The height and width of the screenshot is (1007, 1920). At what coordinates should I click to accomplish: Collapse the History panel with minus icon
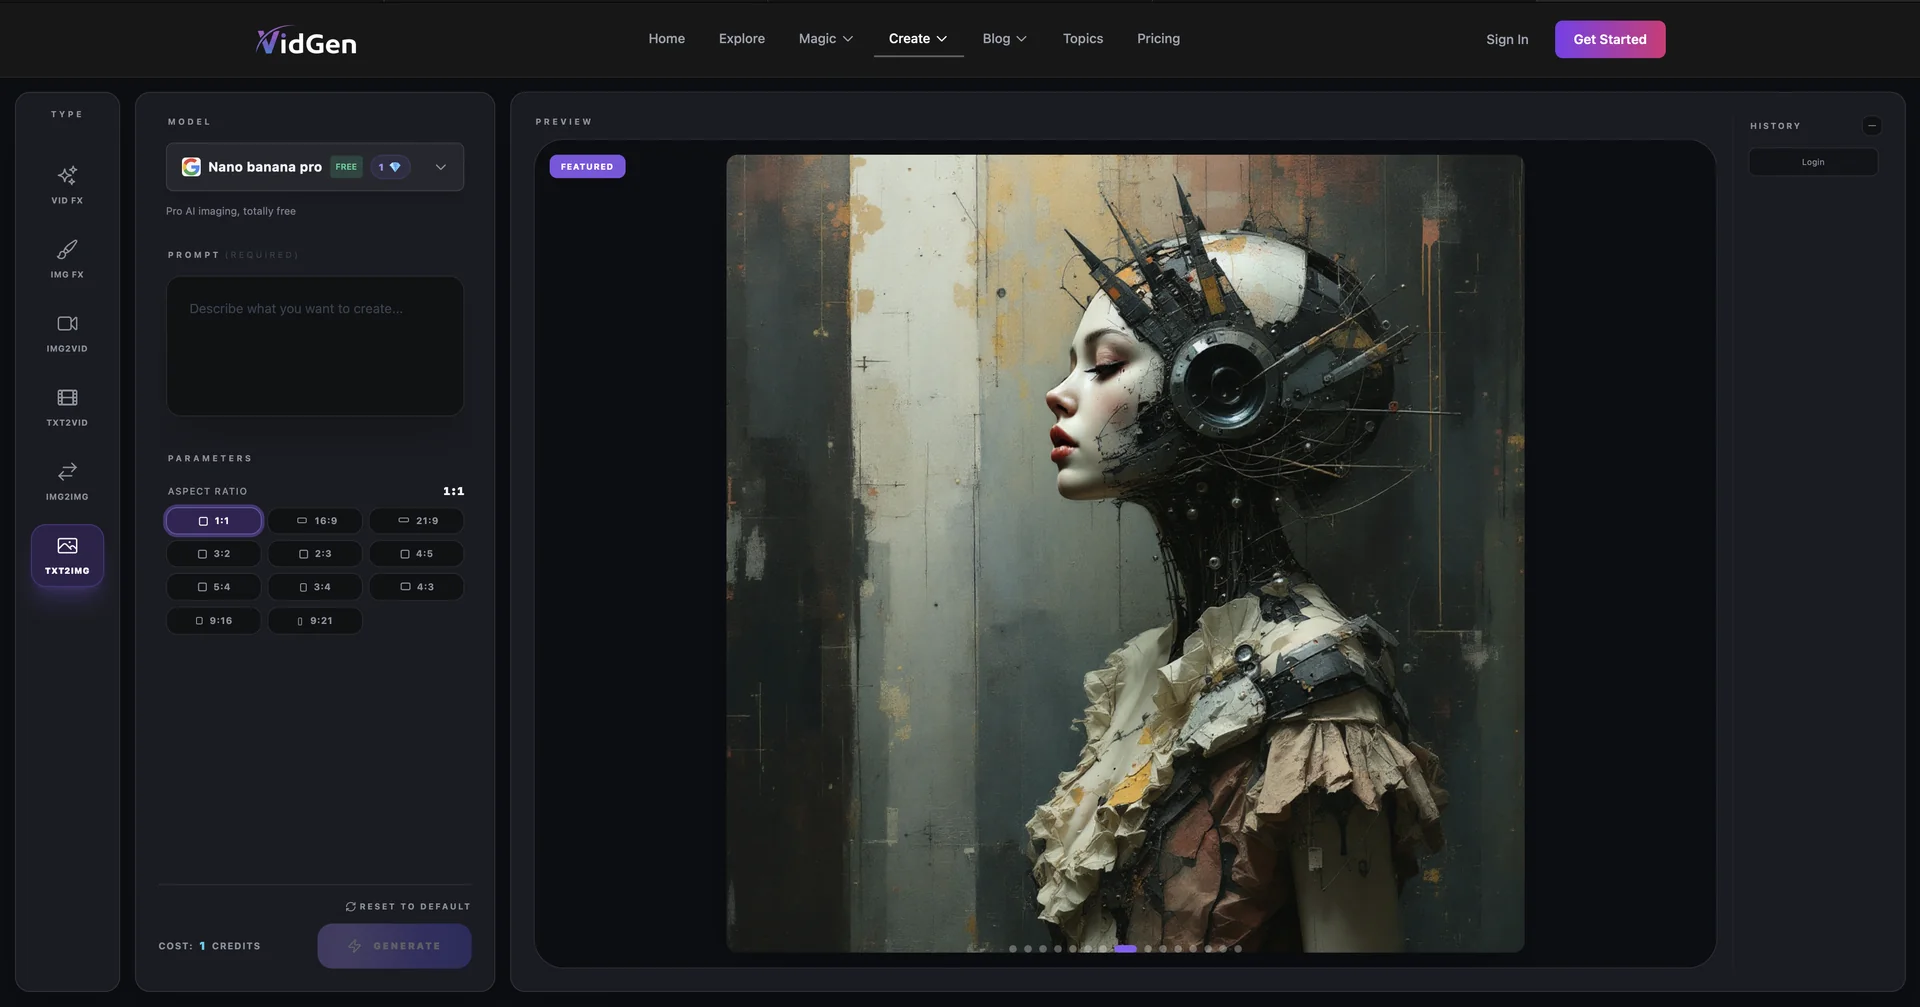point(1872,126)
